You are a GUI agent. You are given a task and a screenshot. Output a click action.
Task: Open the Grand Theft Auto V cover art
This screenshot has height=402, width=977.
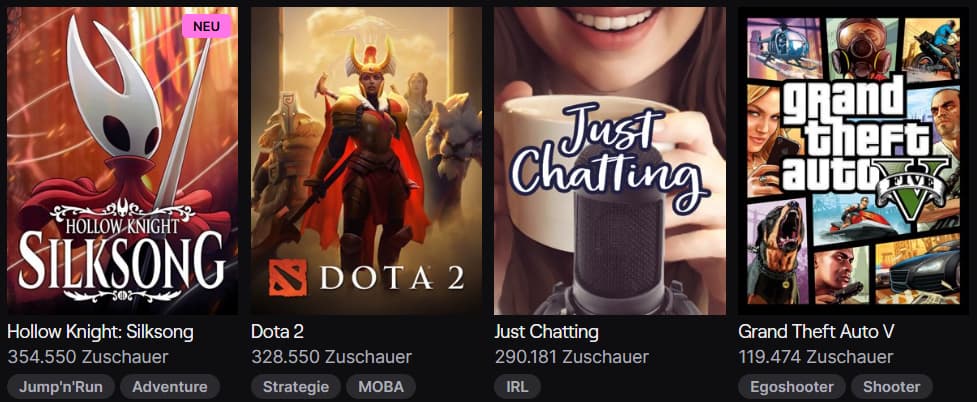tap(854, 160)
